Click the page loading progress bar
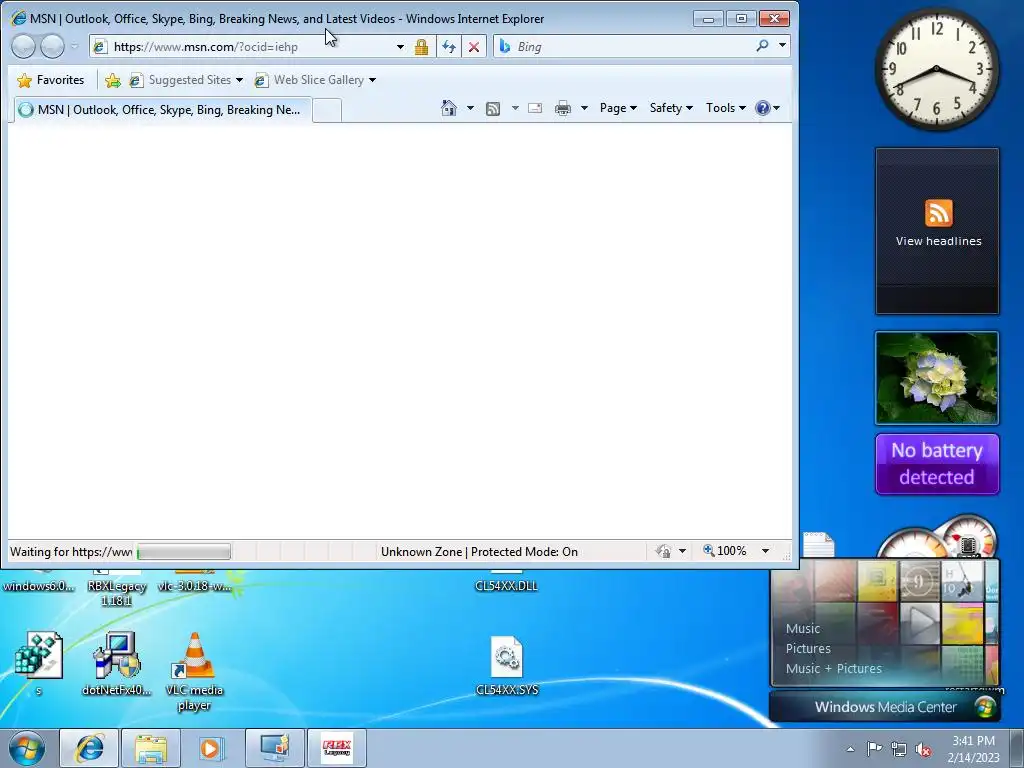The image size is (1024, 768). 184,552
